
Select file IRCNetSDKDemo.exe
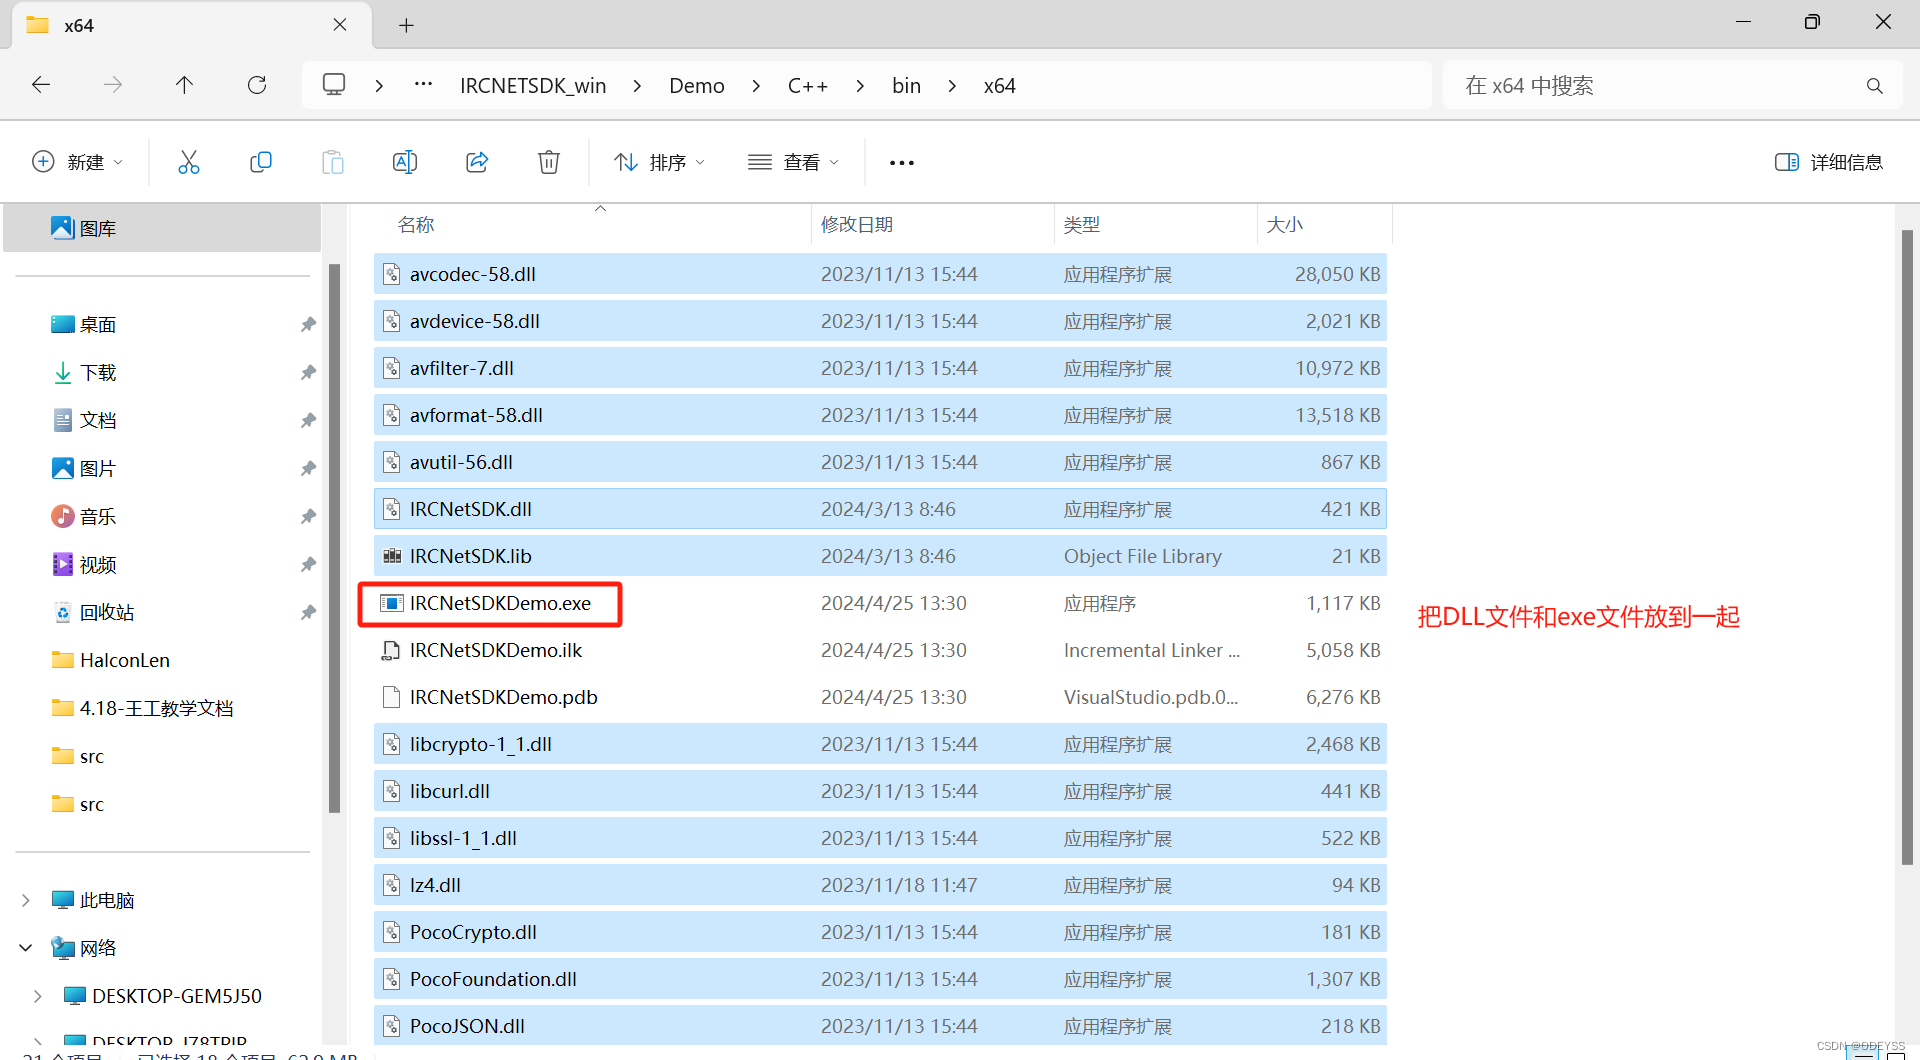[880, 603]
